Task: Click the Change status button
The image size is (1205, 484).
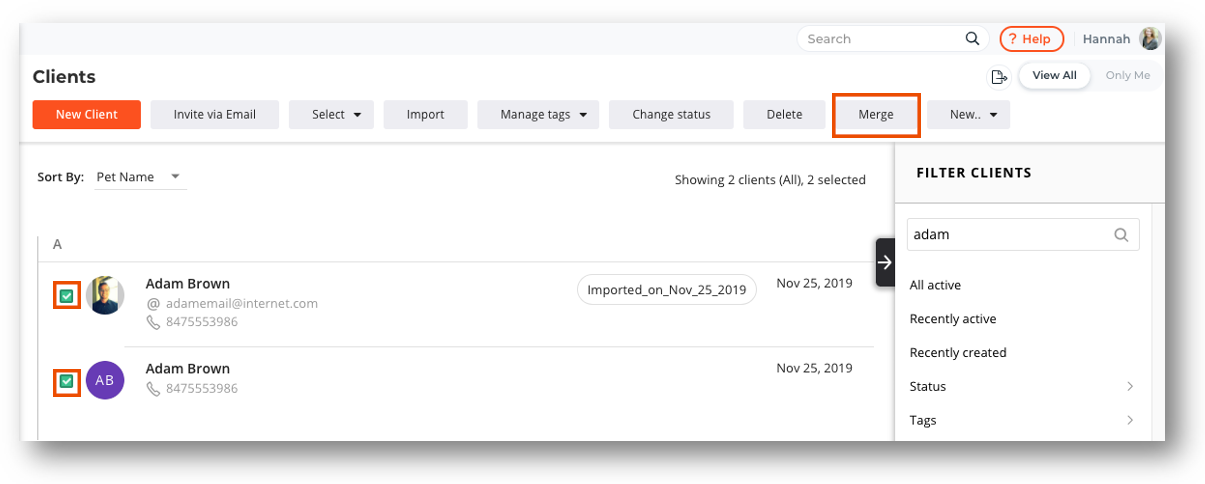Action: point(671,115)
